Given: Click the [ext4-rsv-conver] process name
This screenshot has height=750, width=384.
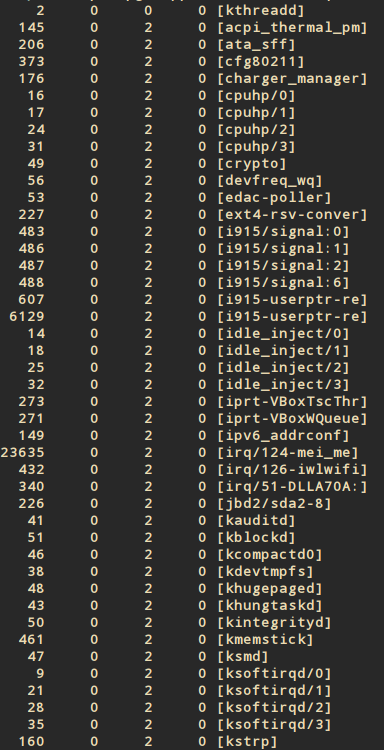Looking at the screenshot, I should point(292,215).
